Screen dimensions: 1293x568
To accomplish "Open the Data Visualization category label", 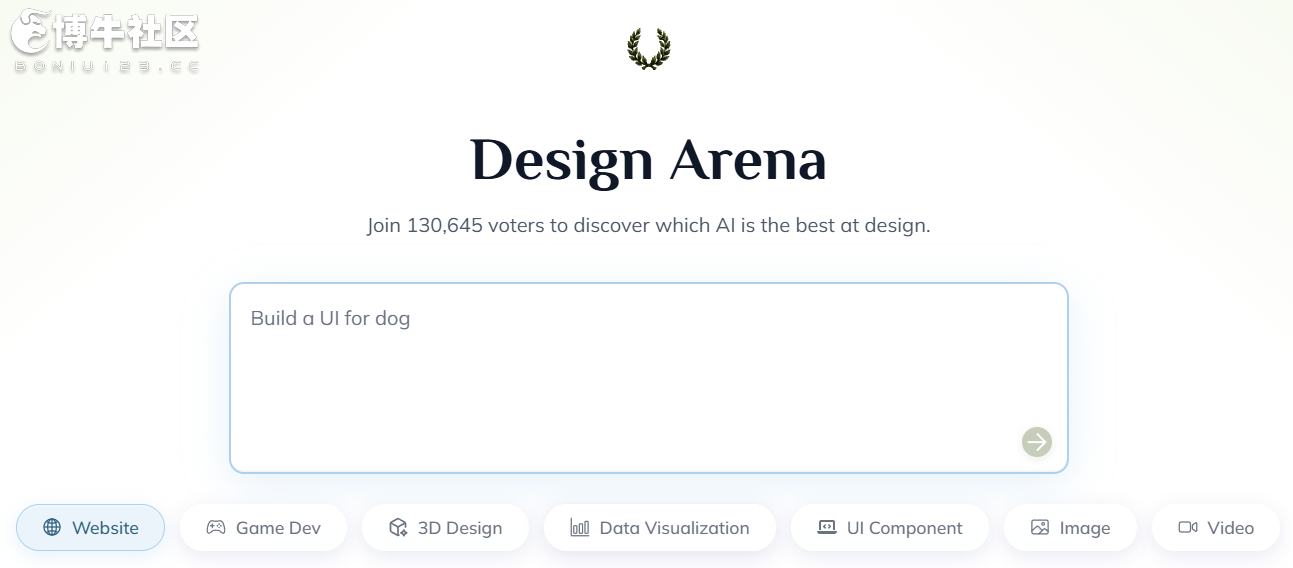I will [x=674, y=528].
